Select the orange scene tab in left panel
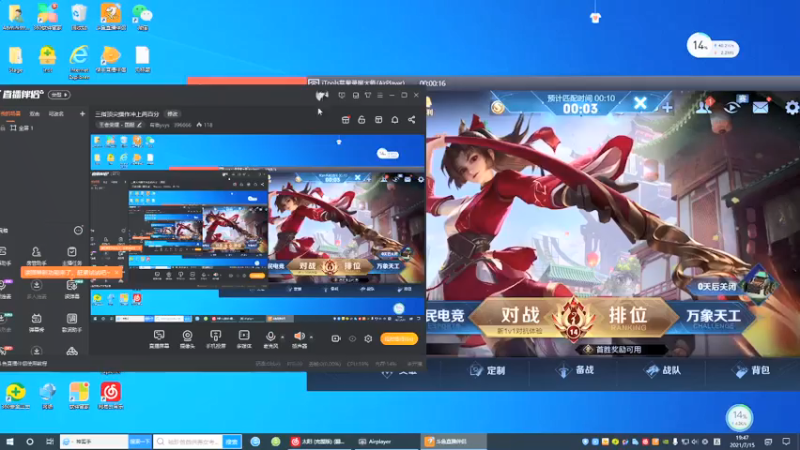 [10, 114]
